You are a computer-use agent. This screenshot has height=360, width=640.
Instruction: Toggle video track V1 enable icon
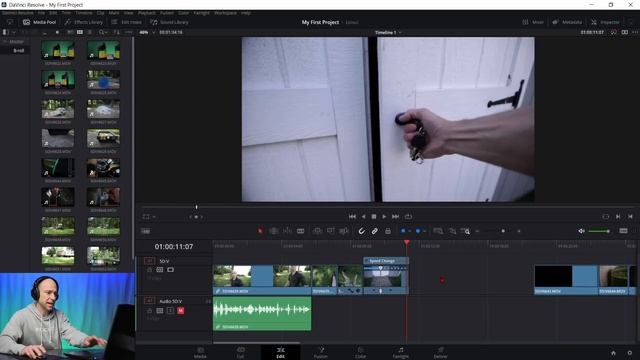coord(171,270)
